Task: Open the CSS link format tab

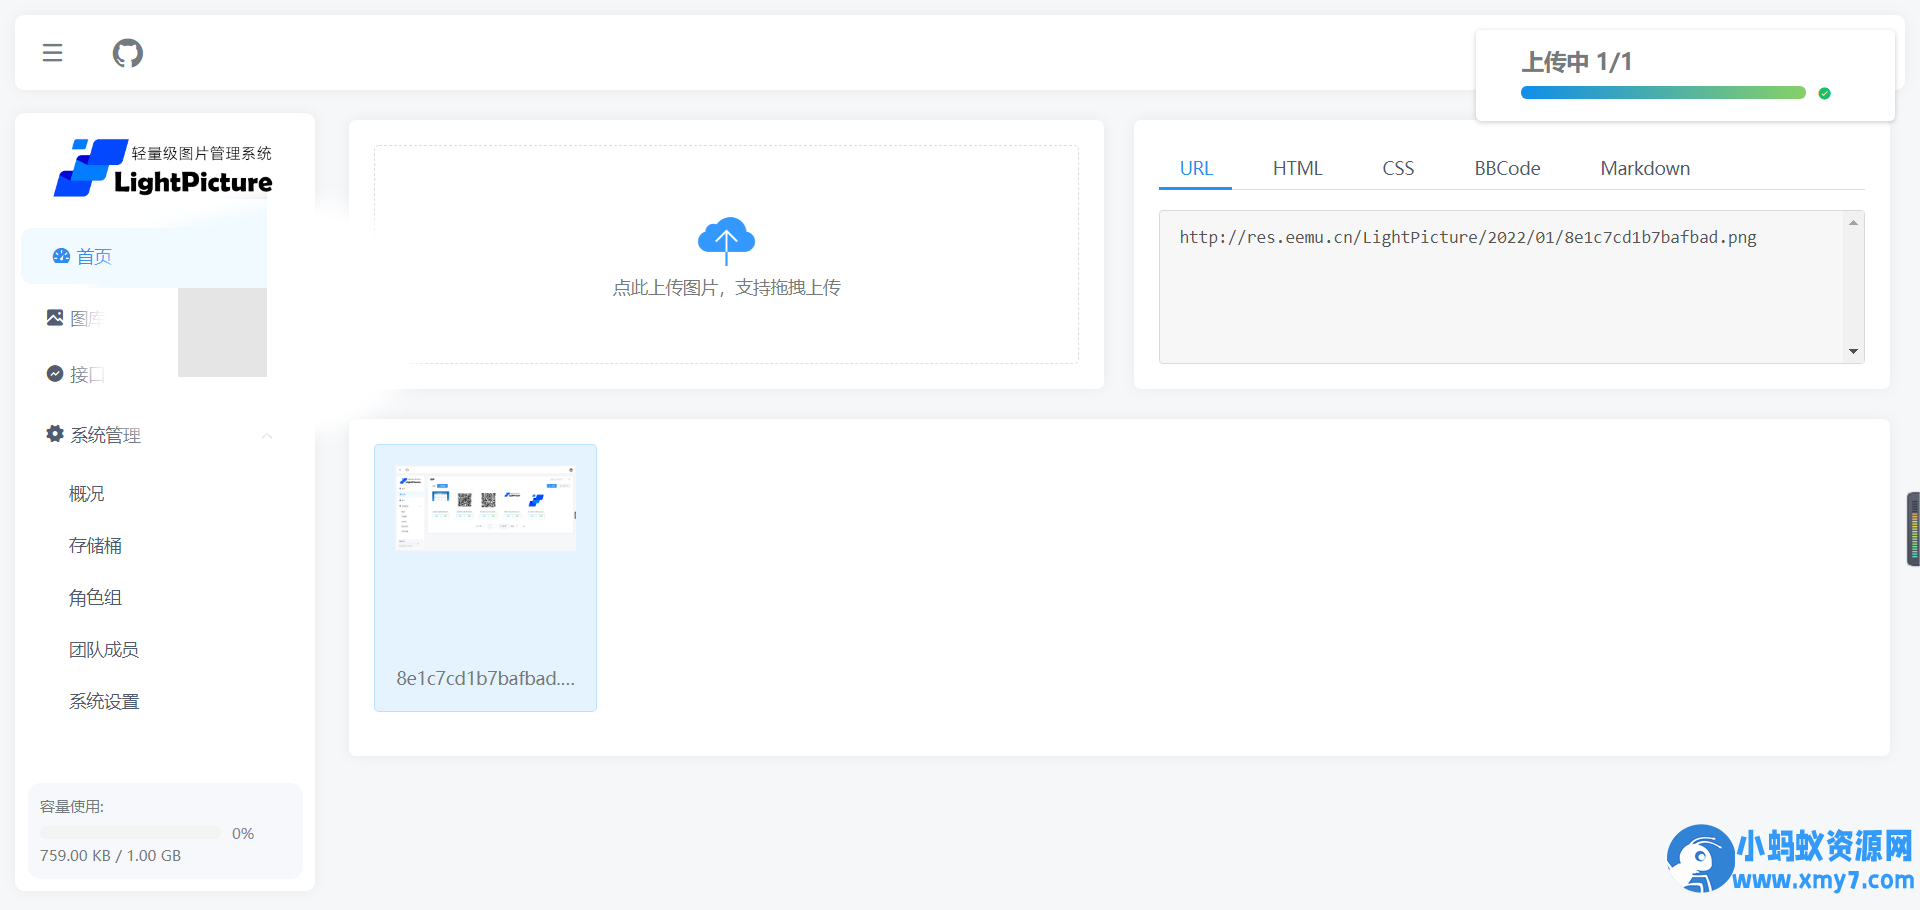Action: [x=1397, y=168]
